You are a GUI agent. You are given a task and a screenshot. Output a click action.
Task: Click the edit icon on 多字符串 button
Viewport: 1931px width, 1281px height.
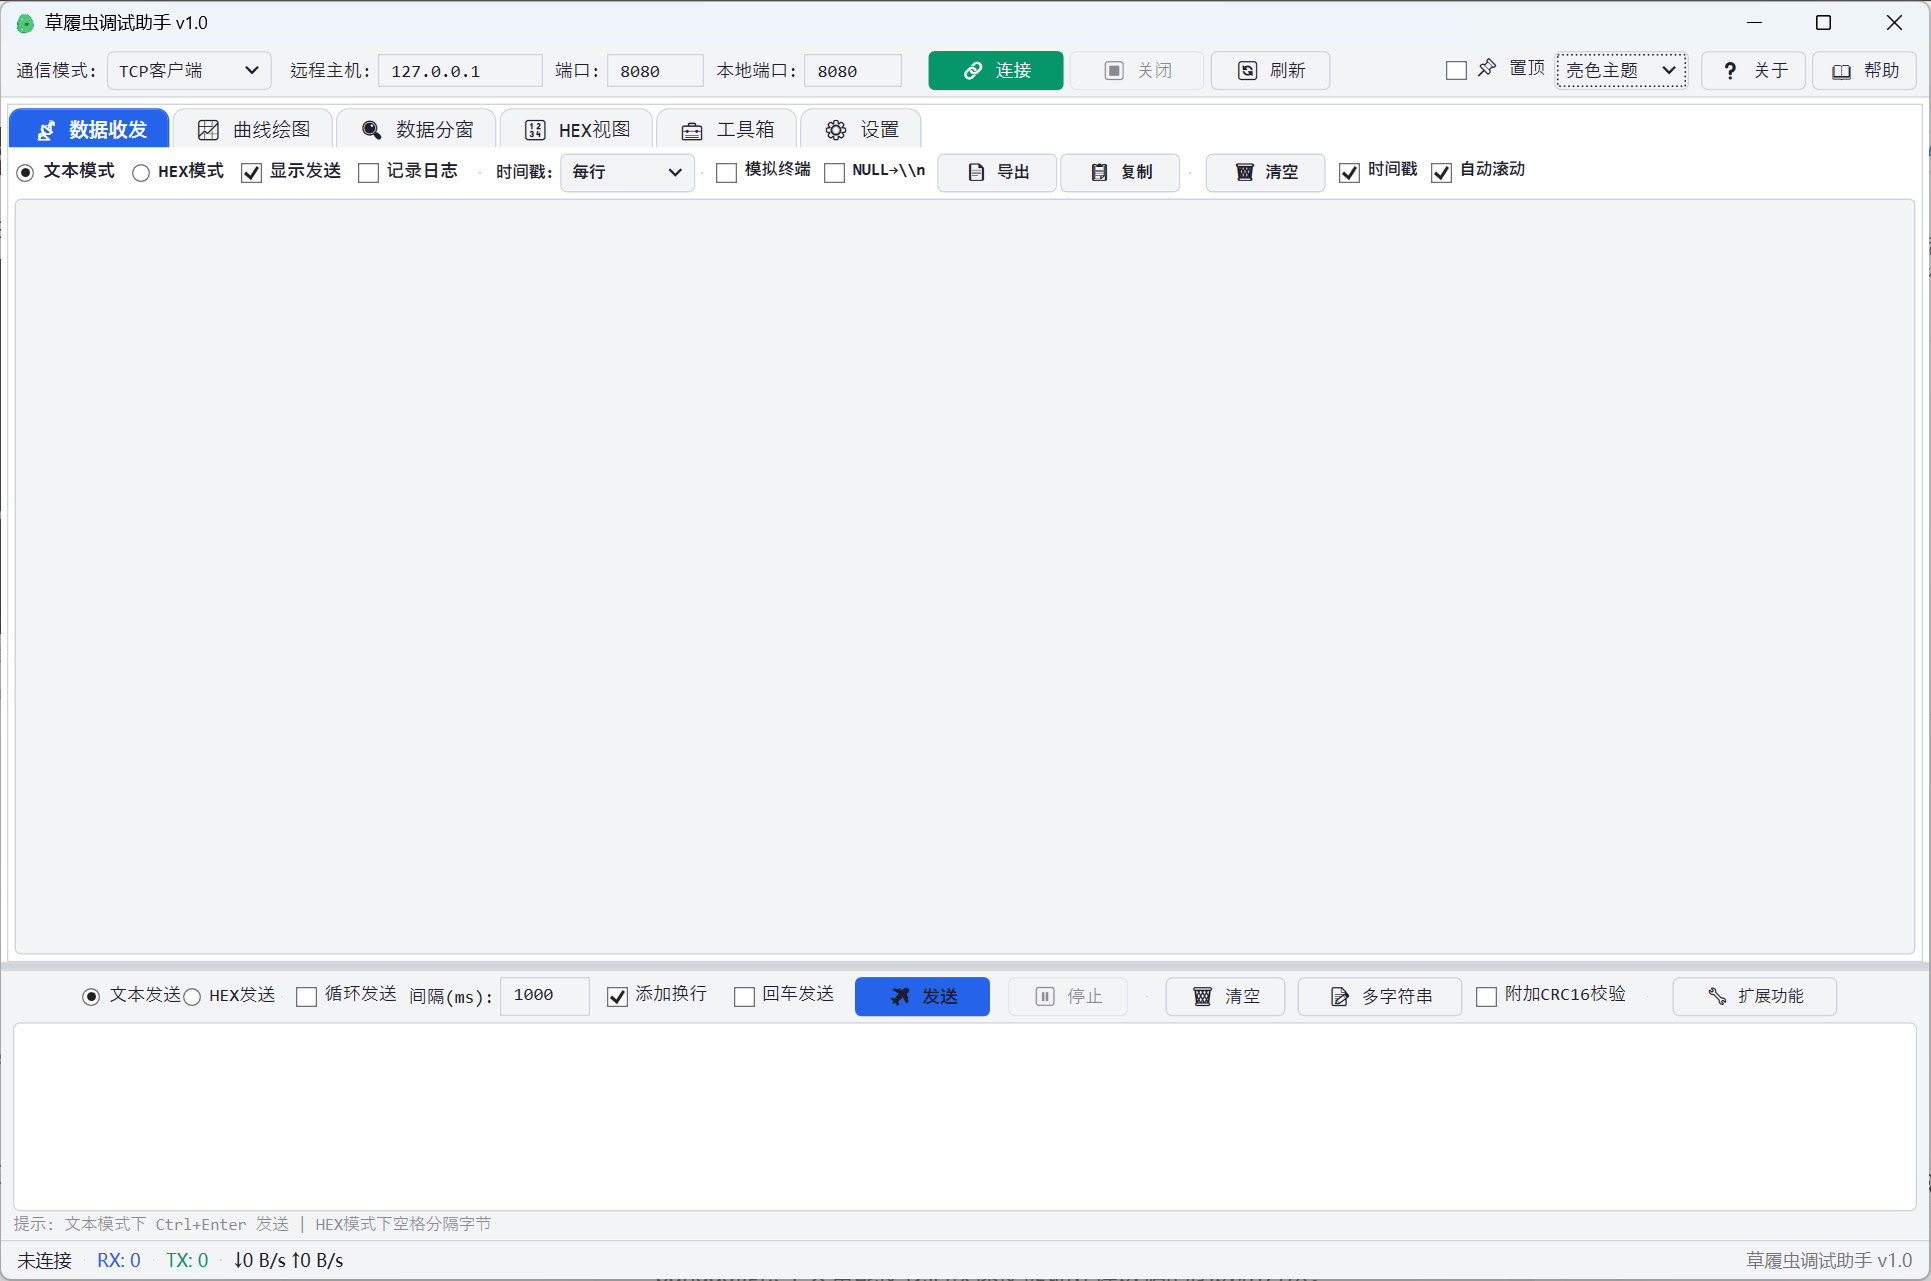1340,996
